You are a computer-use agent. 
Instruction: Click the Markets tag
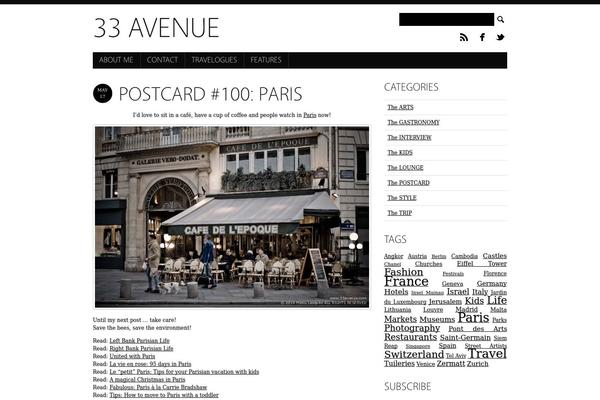(400, 319)
